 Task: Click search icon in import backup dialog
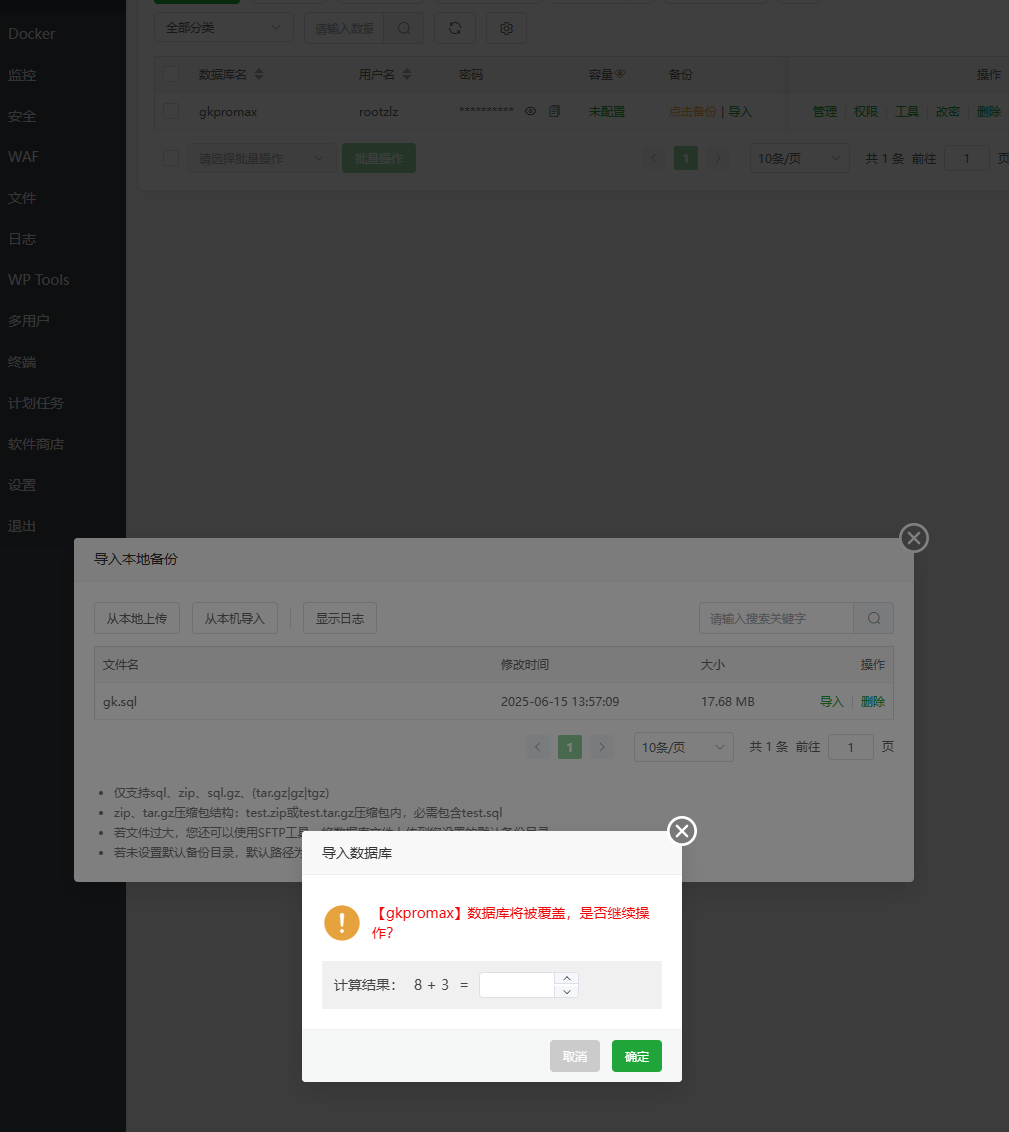point(873,618)
